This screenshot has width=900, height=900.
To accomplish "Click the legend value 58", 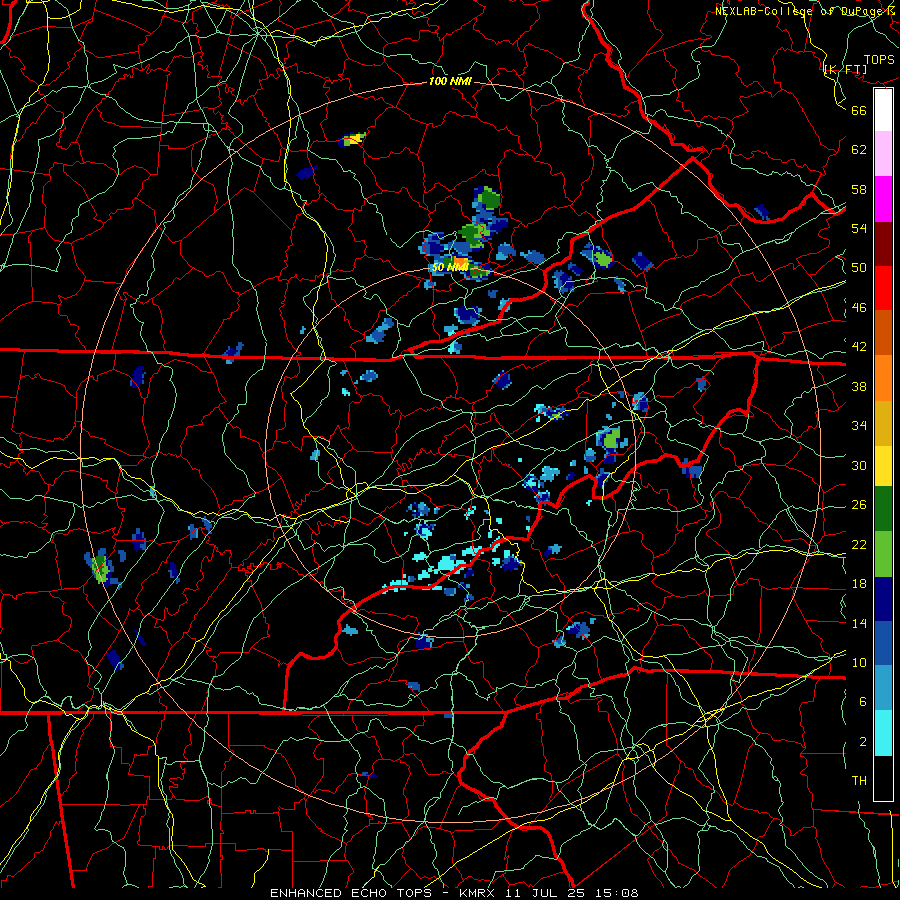I will tap(859, 189).
